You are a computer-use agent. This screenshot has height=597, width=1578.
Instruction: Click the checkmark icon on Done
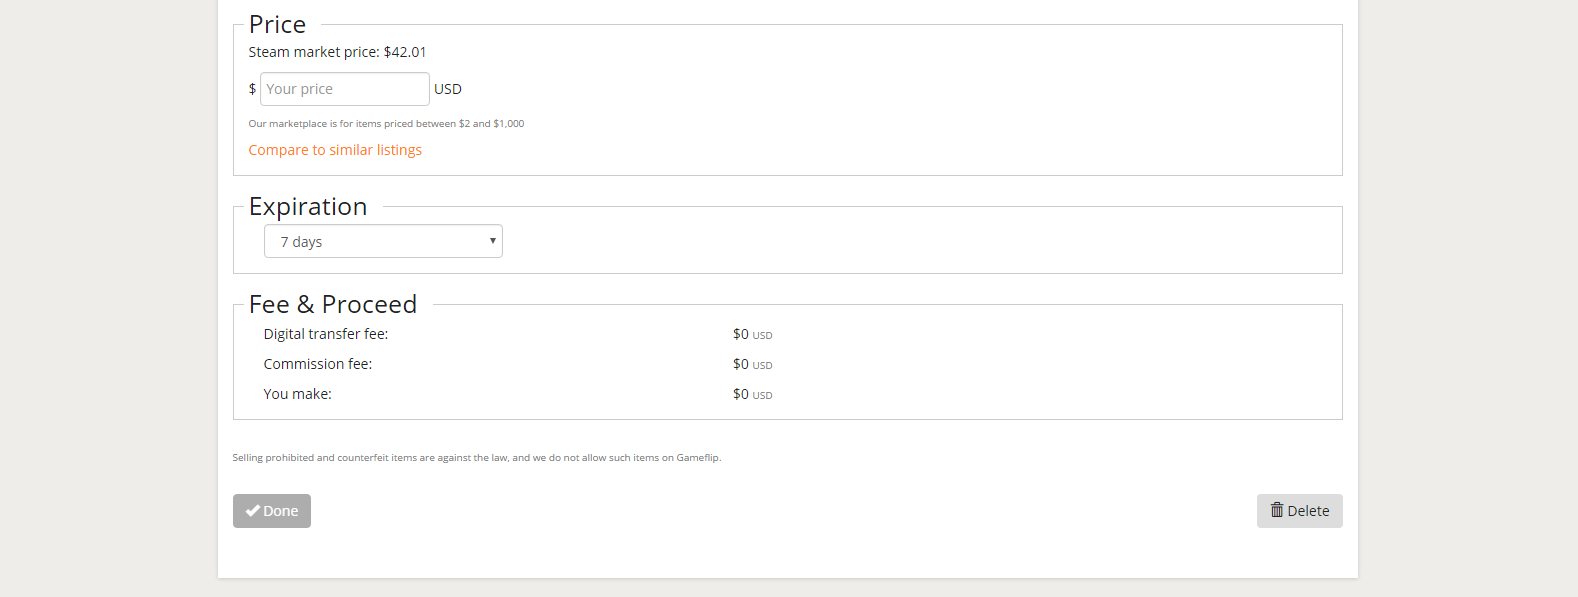point(253,511)
